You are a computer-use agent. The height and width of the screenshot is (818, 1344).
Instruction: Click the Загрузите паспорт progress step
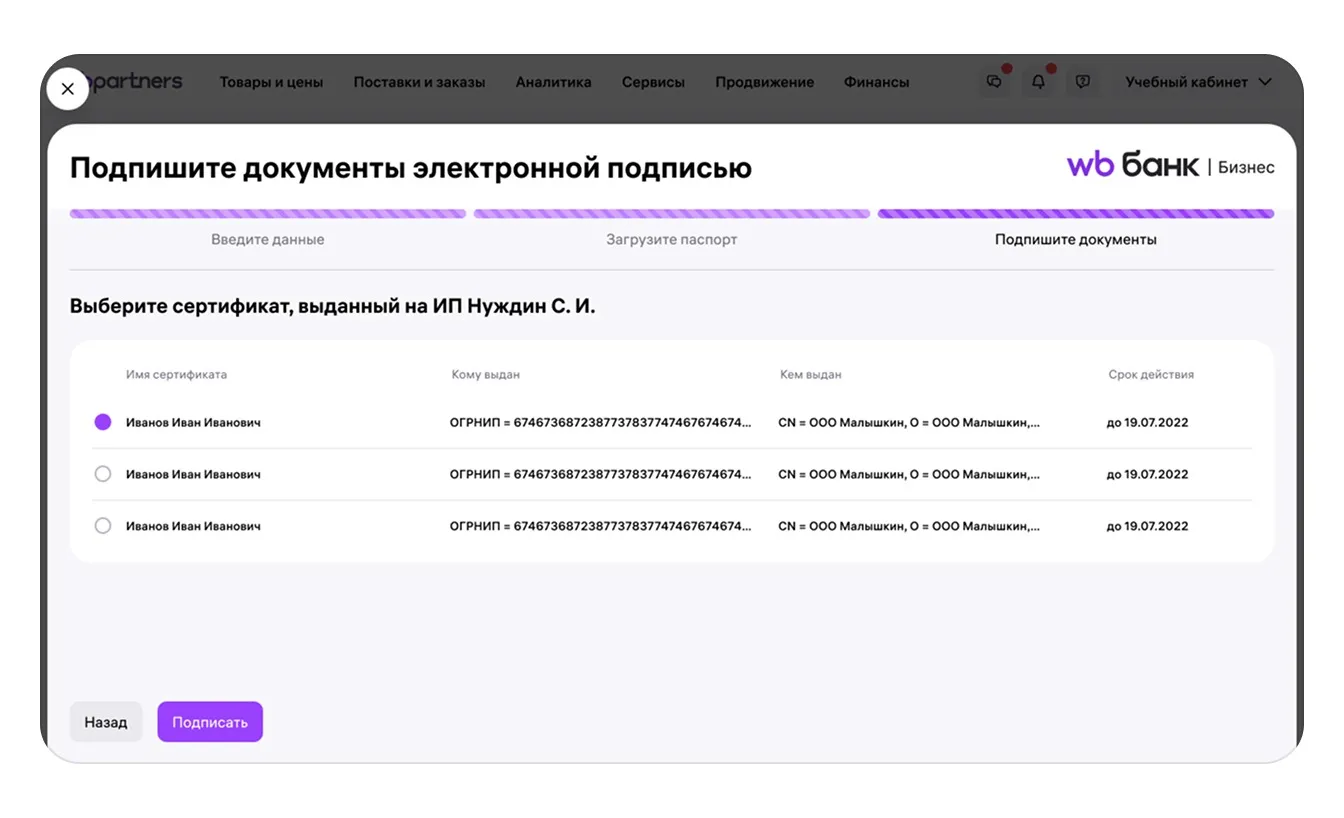coord(671,240)
